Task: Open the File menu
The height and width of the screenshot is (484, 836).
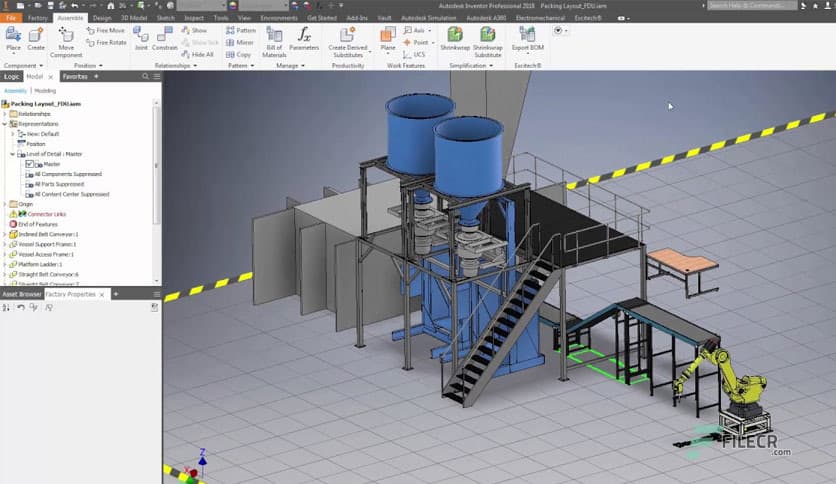Action: click(x=11, y=18)
